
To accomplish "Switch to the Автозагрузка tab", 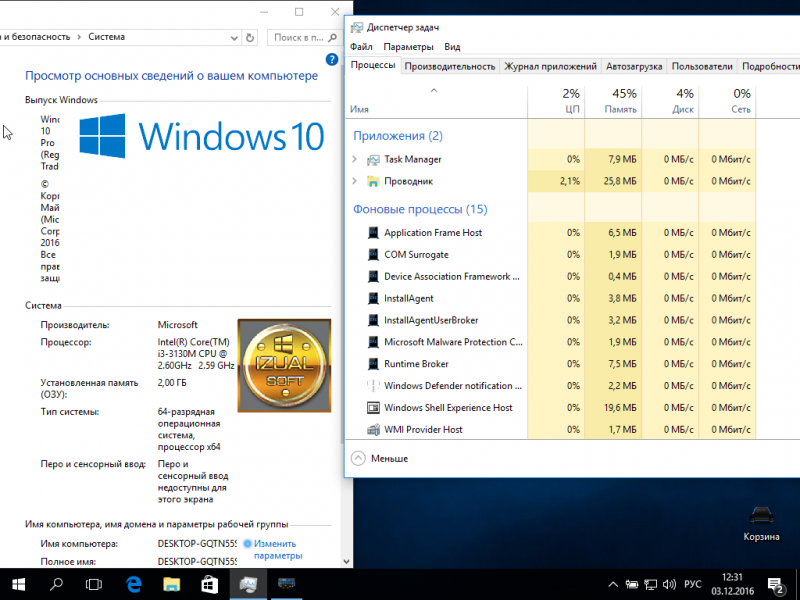I will (634, 66).
